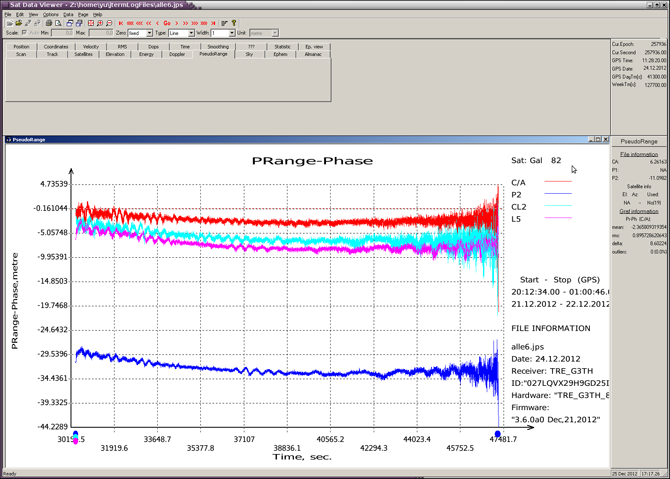This screenshot has height=479, width=670.
Task: Switch to the Energy tab
Action: [x=146, y=54]
